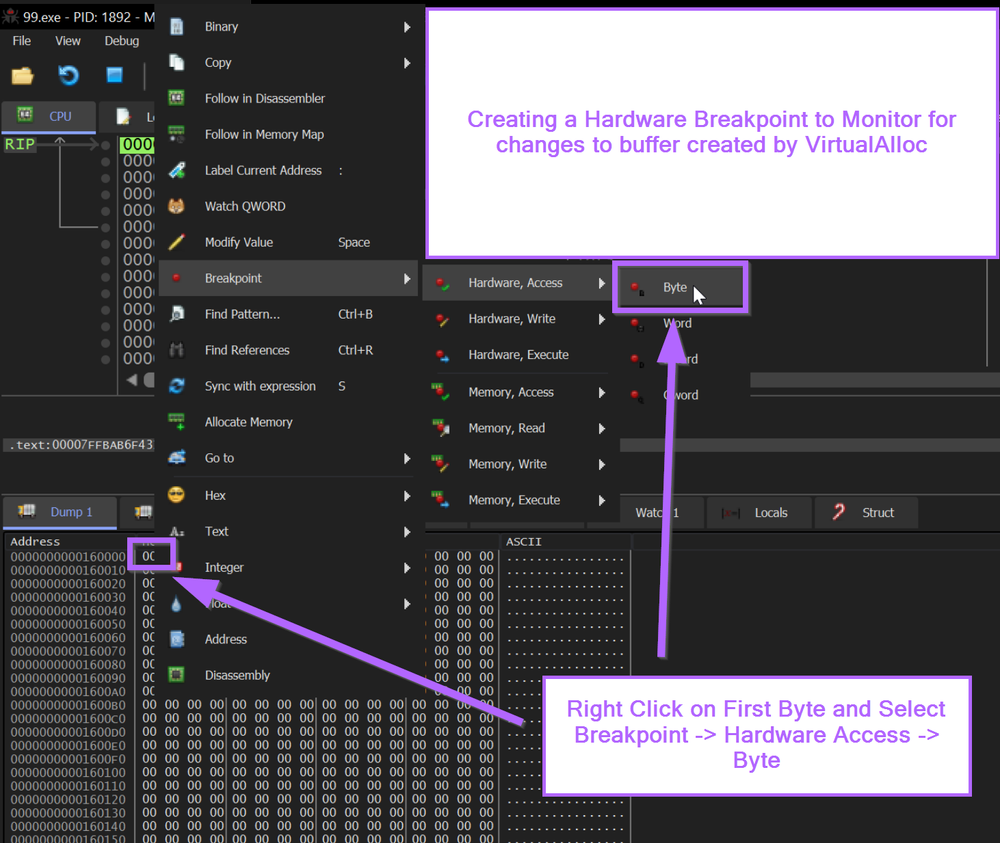Open the Debug menu
Screen dimensions: 1000x843
click(122, 41)
